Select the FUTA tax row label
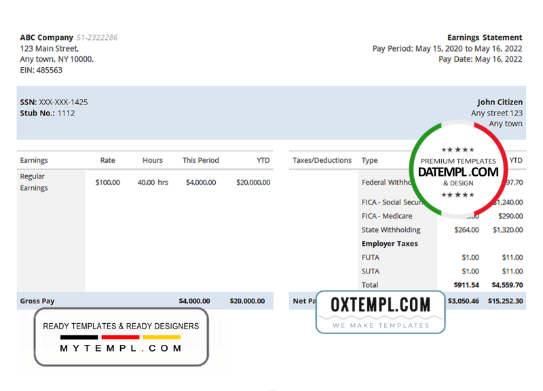543x391 pixels. coord(370,258)
